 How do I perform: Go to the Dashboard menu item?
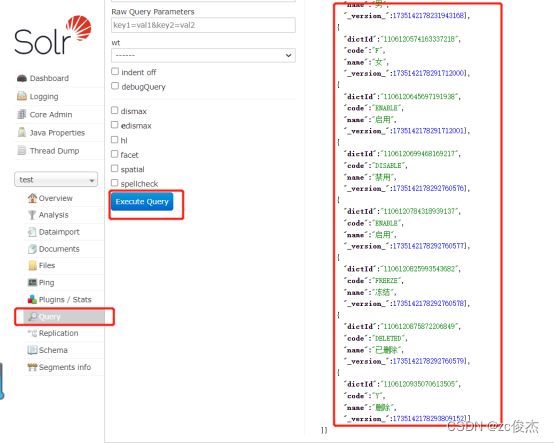click(x=49, y=78)
